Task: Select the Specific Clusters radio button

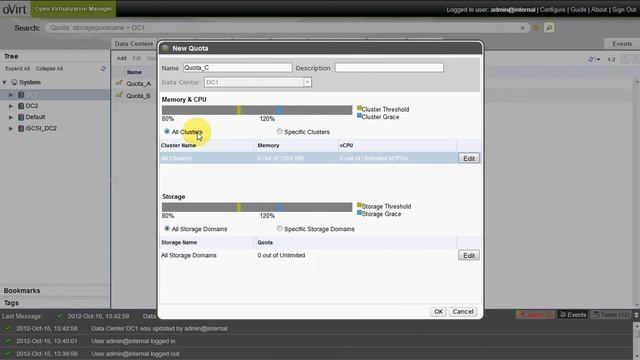Action: [x=280, y=131]
